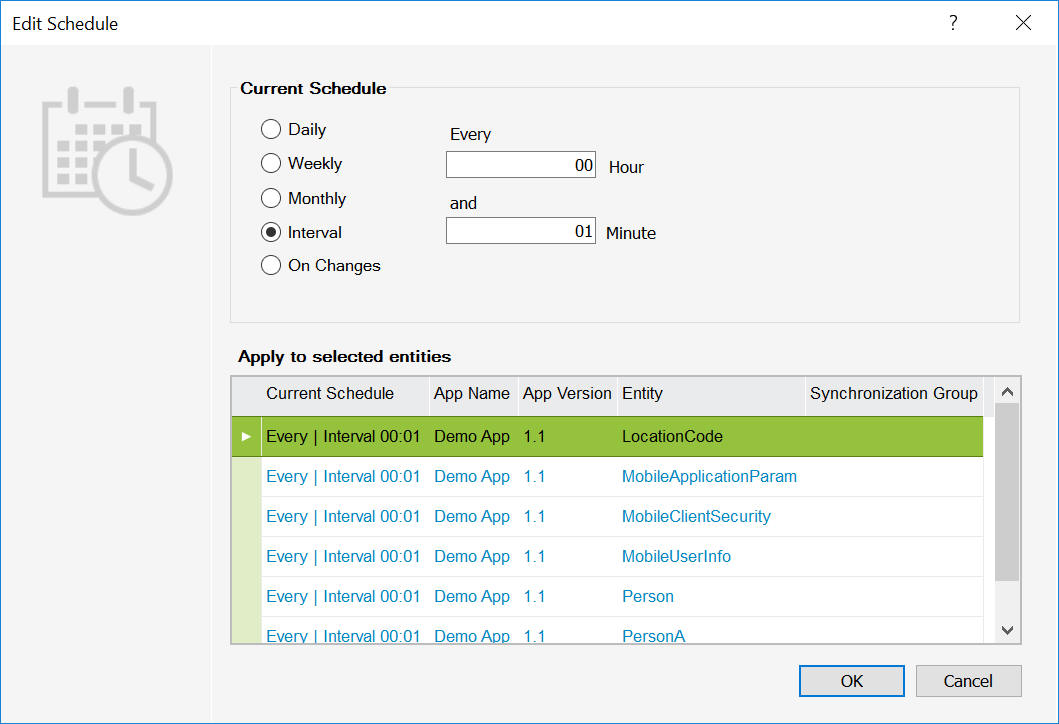Select the MobileUserInfo entity row

click(x=676, y=557)
